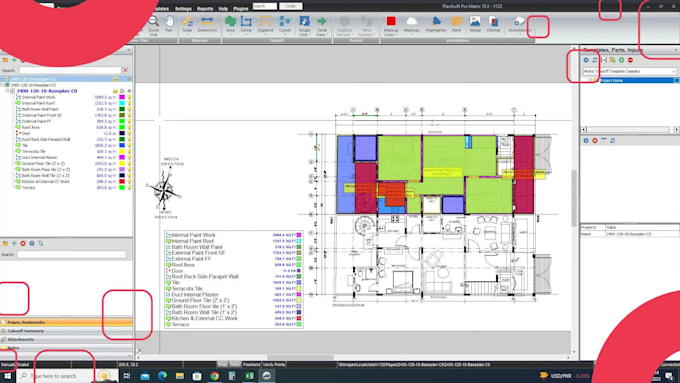This screenshot has width=680, height=383.
Task: Toggle light bulb for Terracota Tile
Action: tap(129, 152)
